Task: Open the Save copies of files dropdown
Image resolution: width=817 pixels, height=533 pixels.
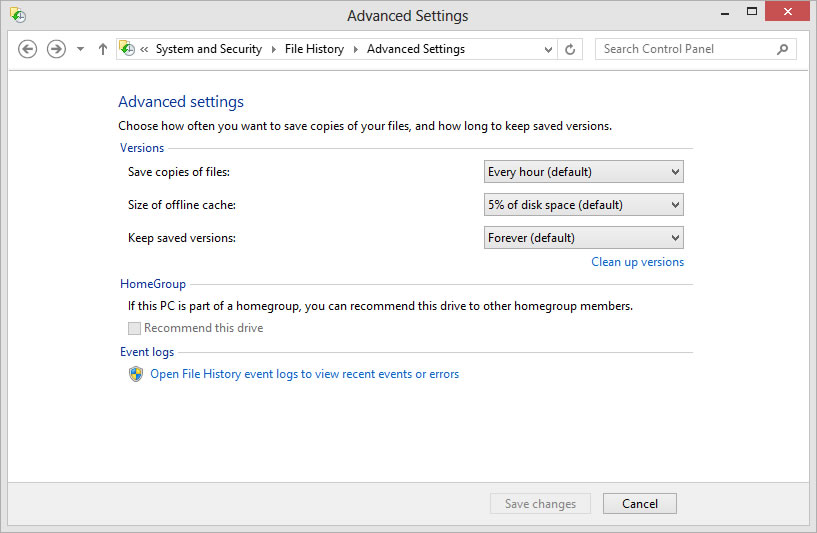Action: (583, 172)
